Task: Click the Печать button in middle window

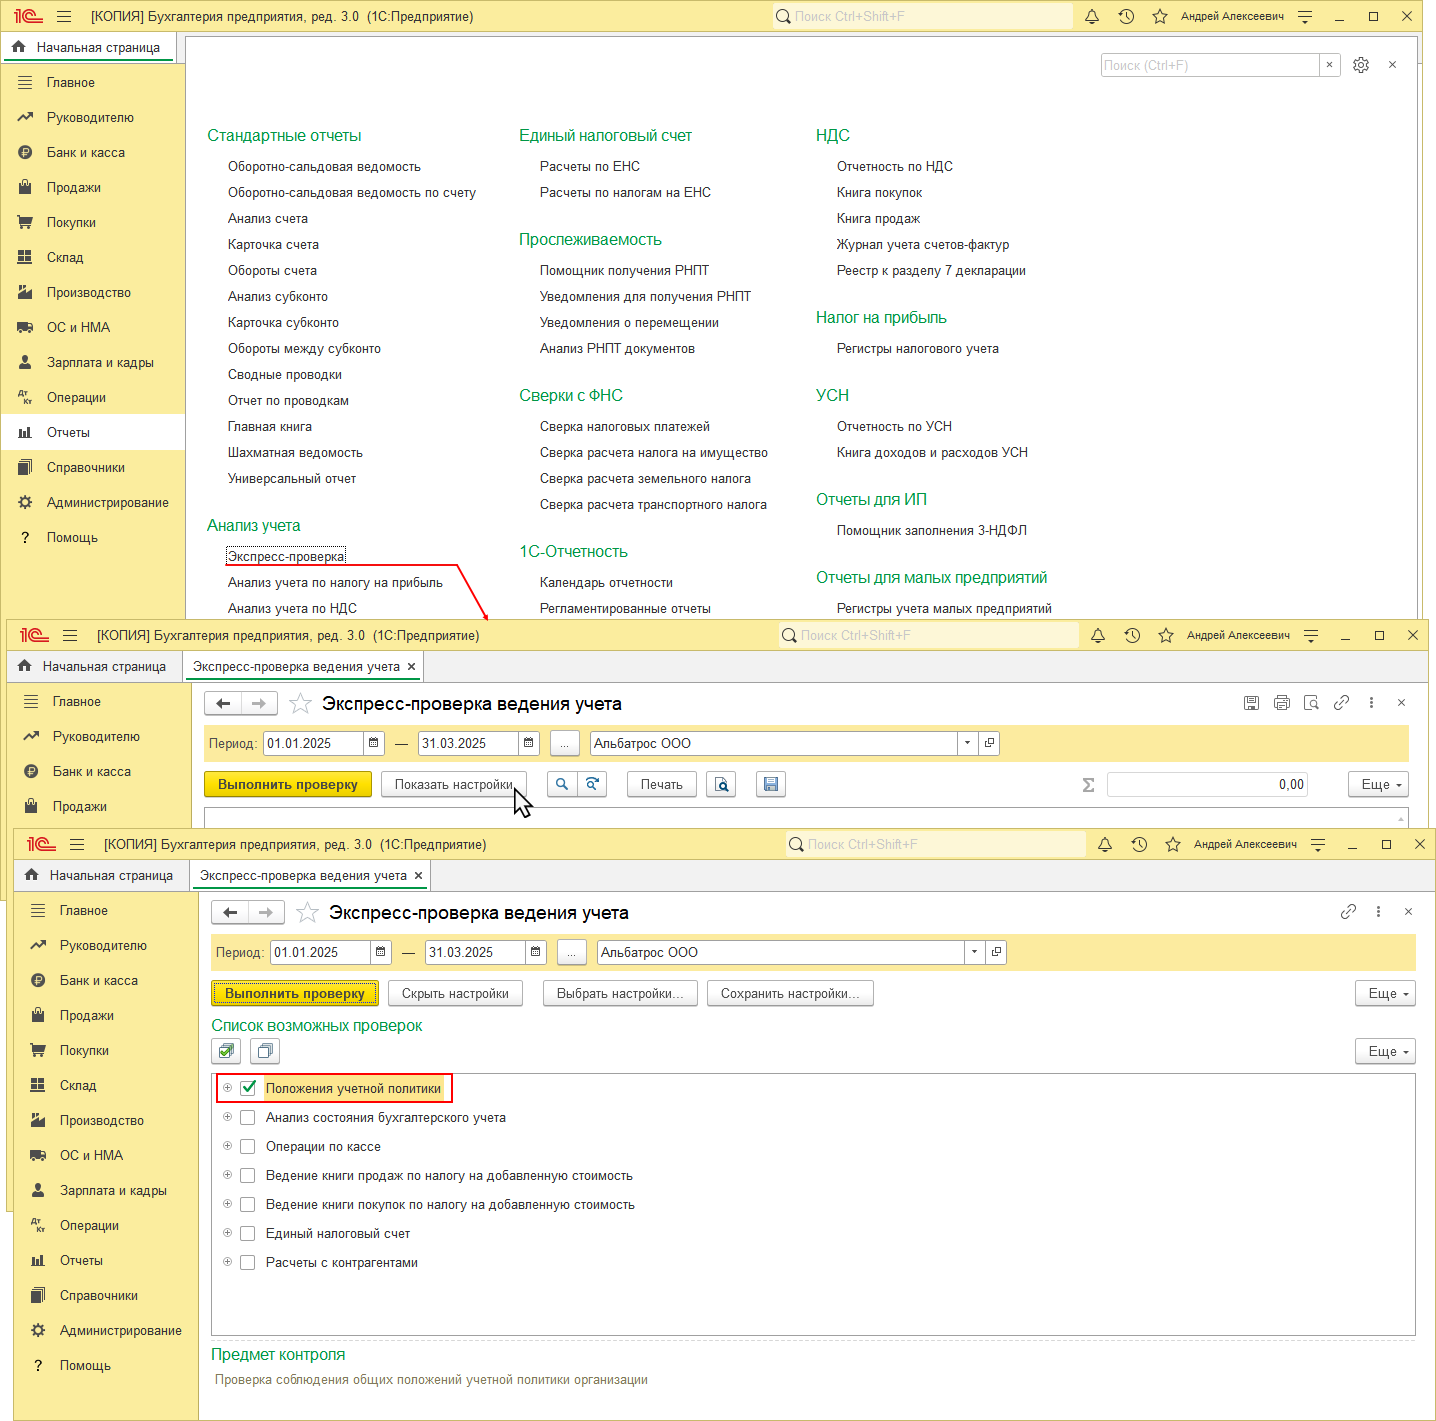Action: click(661, 784)
